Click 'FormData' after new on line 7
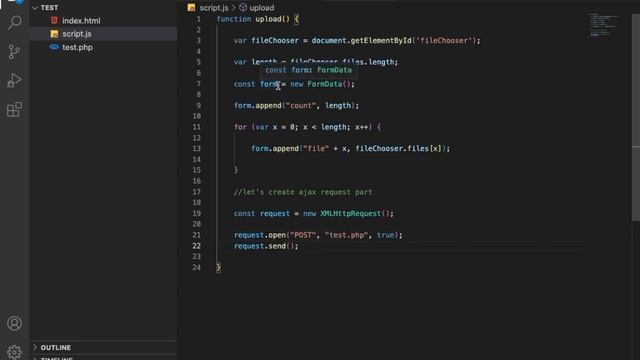 pos(324,84)
